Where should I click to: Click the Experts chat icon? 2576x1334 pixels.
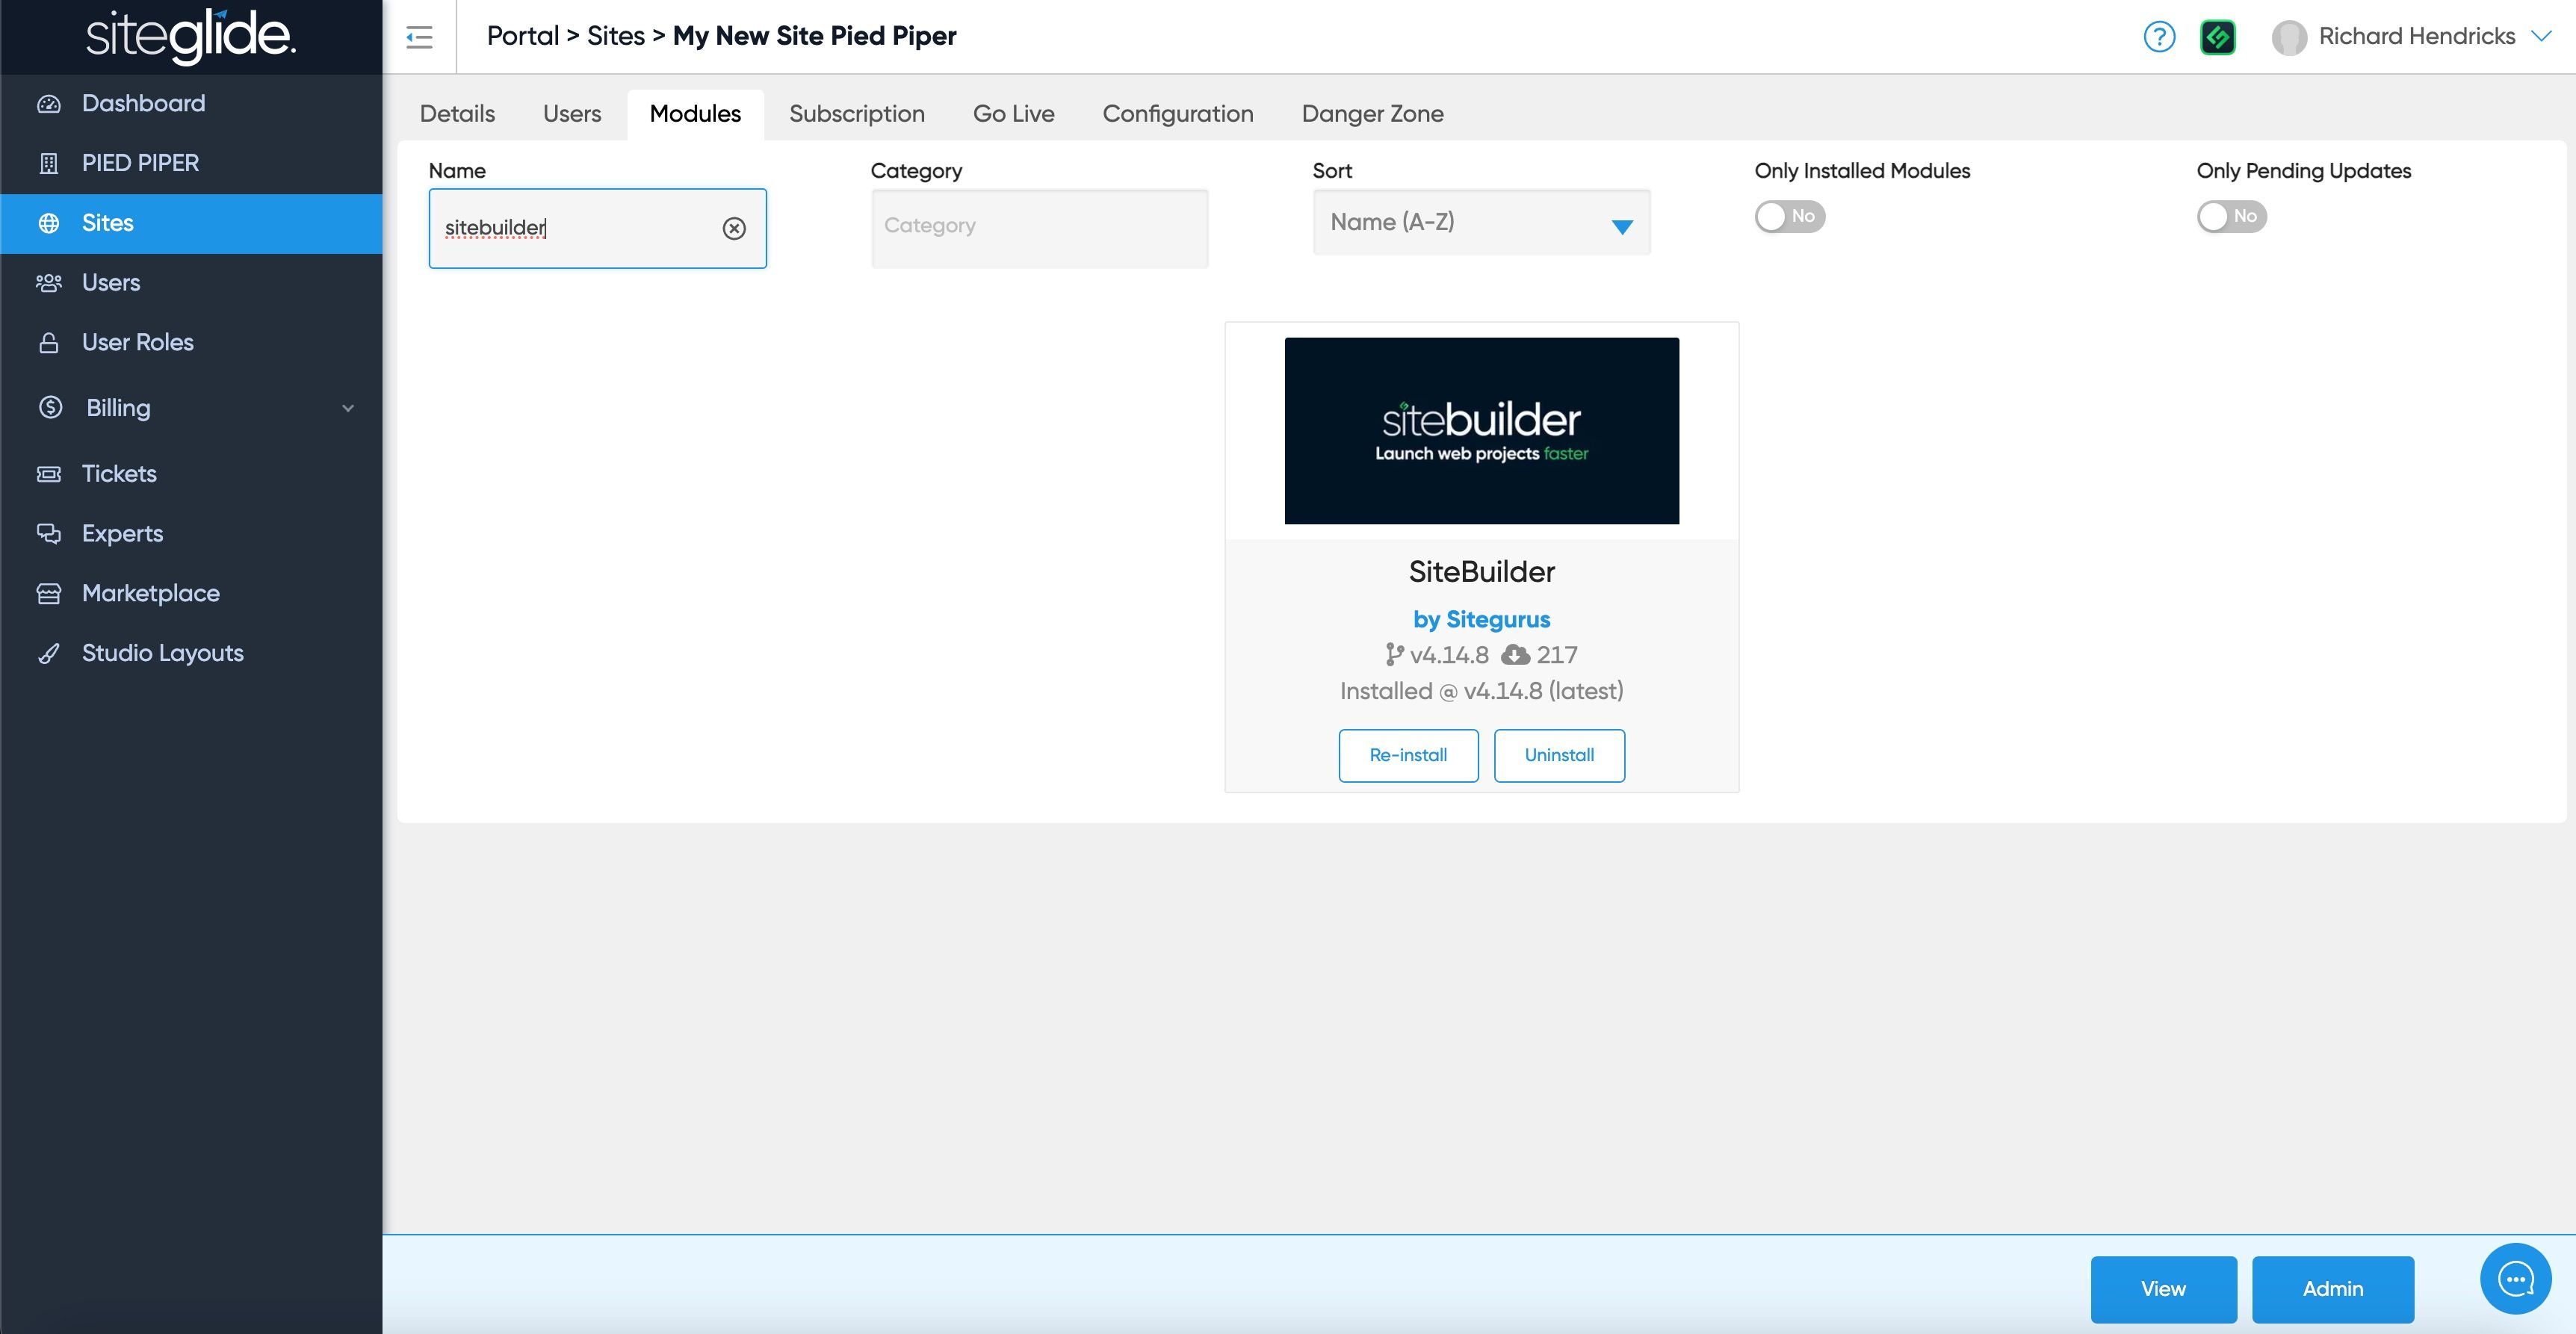[49, 534]
